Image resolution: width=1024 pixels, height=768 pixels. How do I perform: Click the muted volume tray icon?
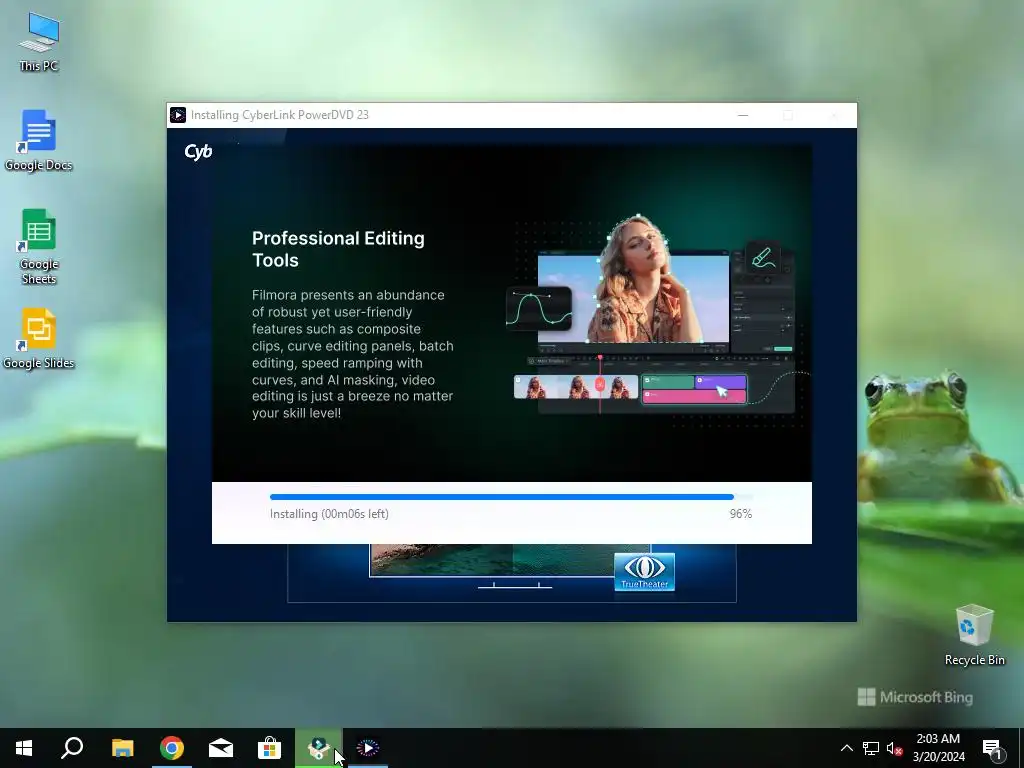894,748
